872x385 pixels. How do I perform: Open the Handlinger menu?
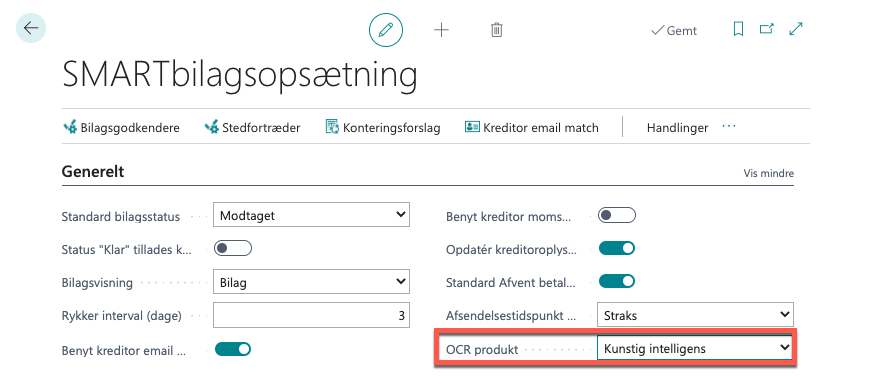click(x=677, y=128)
